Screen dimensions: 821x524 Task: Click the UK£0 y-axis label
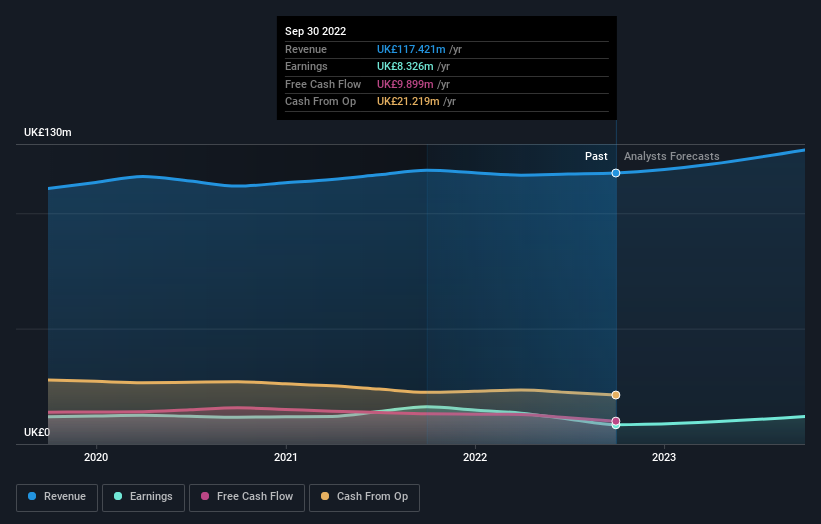[x=37, y=432]
